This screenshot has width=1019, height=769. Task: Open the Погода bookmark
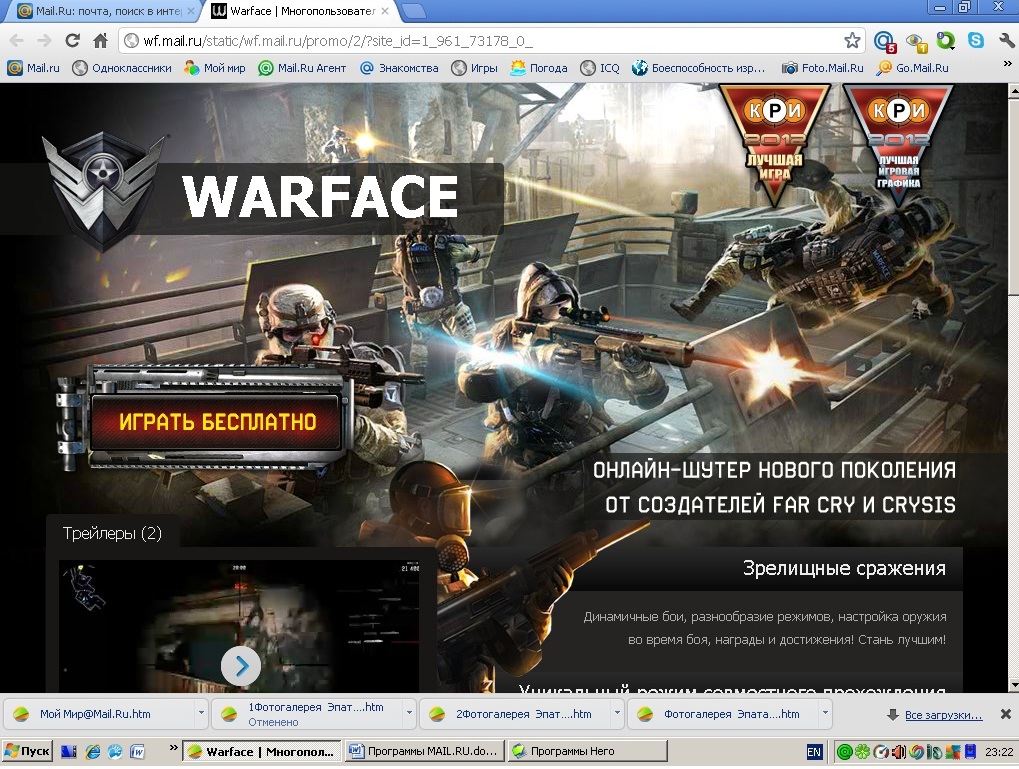point(539,68)
